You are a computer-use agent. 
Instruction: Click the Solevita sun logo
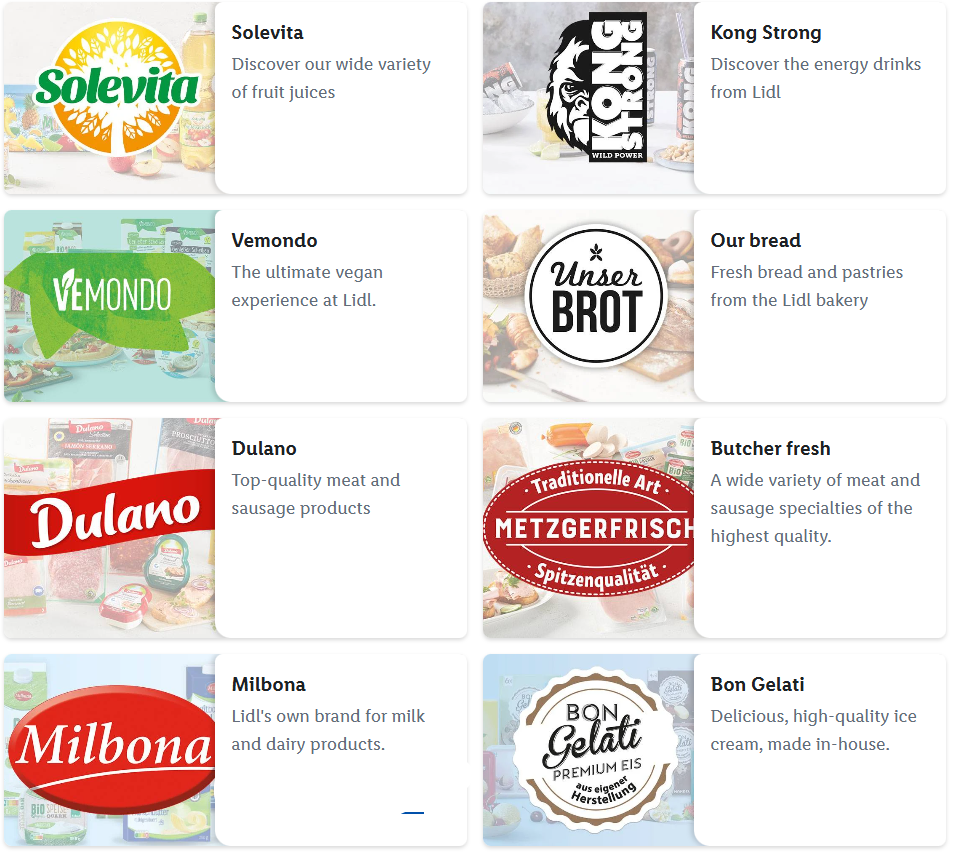pyautogui.click(x=117, y=88)
